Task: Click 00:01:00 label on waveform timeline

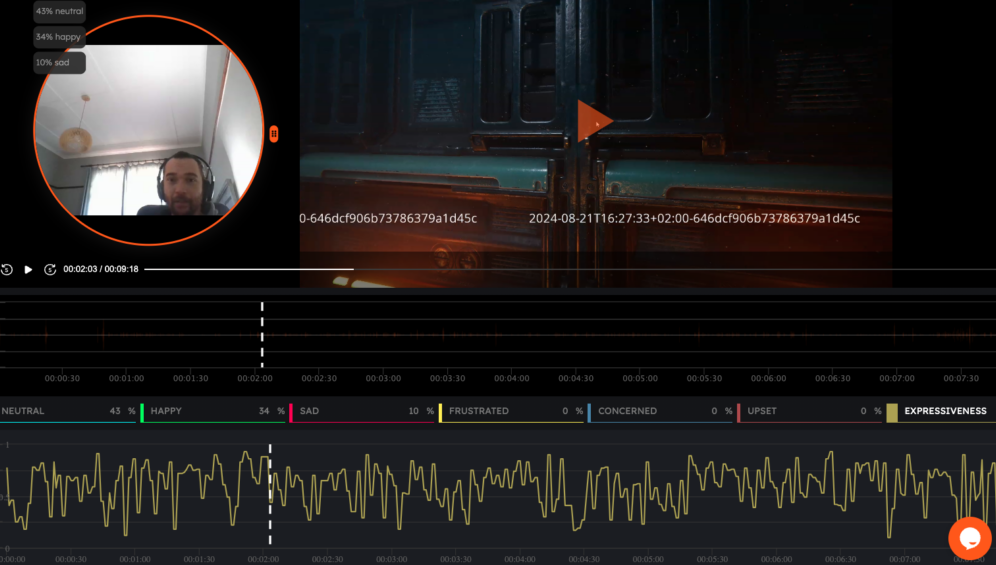Action: pos(126,378)
